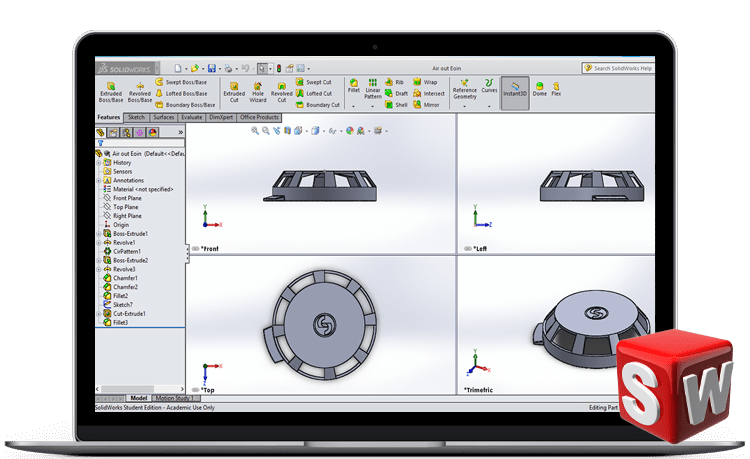Expand the Cut-Extrude1 feature node

point(99,314)
